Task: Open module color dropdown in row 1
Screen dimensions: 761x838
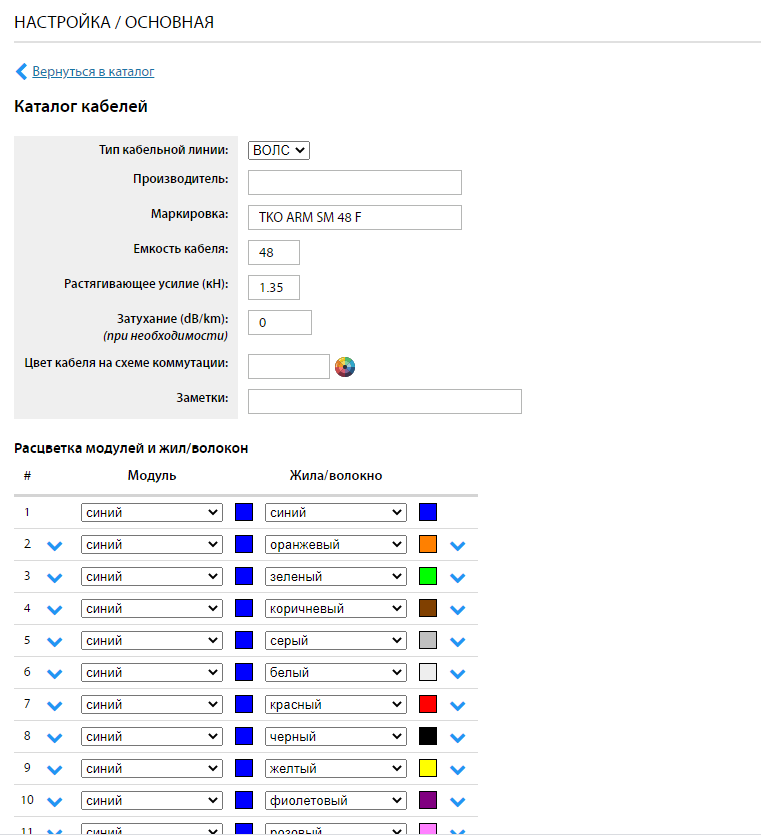Action: tap(152, 513)
